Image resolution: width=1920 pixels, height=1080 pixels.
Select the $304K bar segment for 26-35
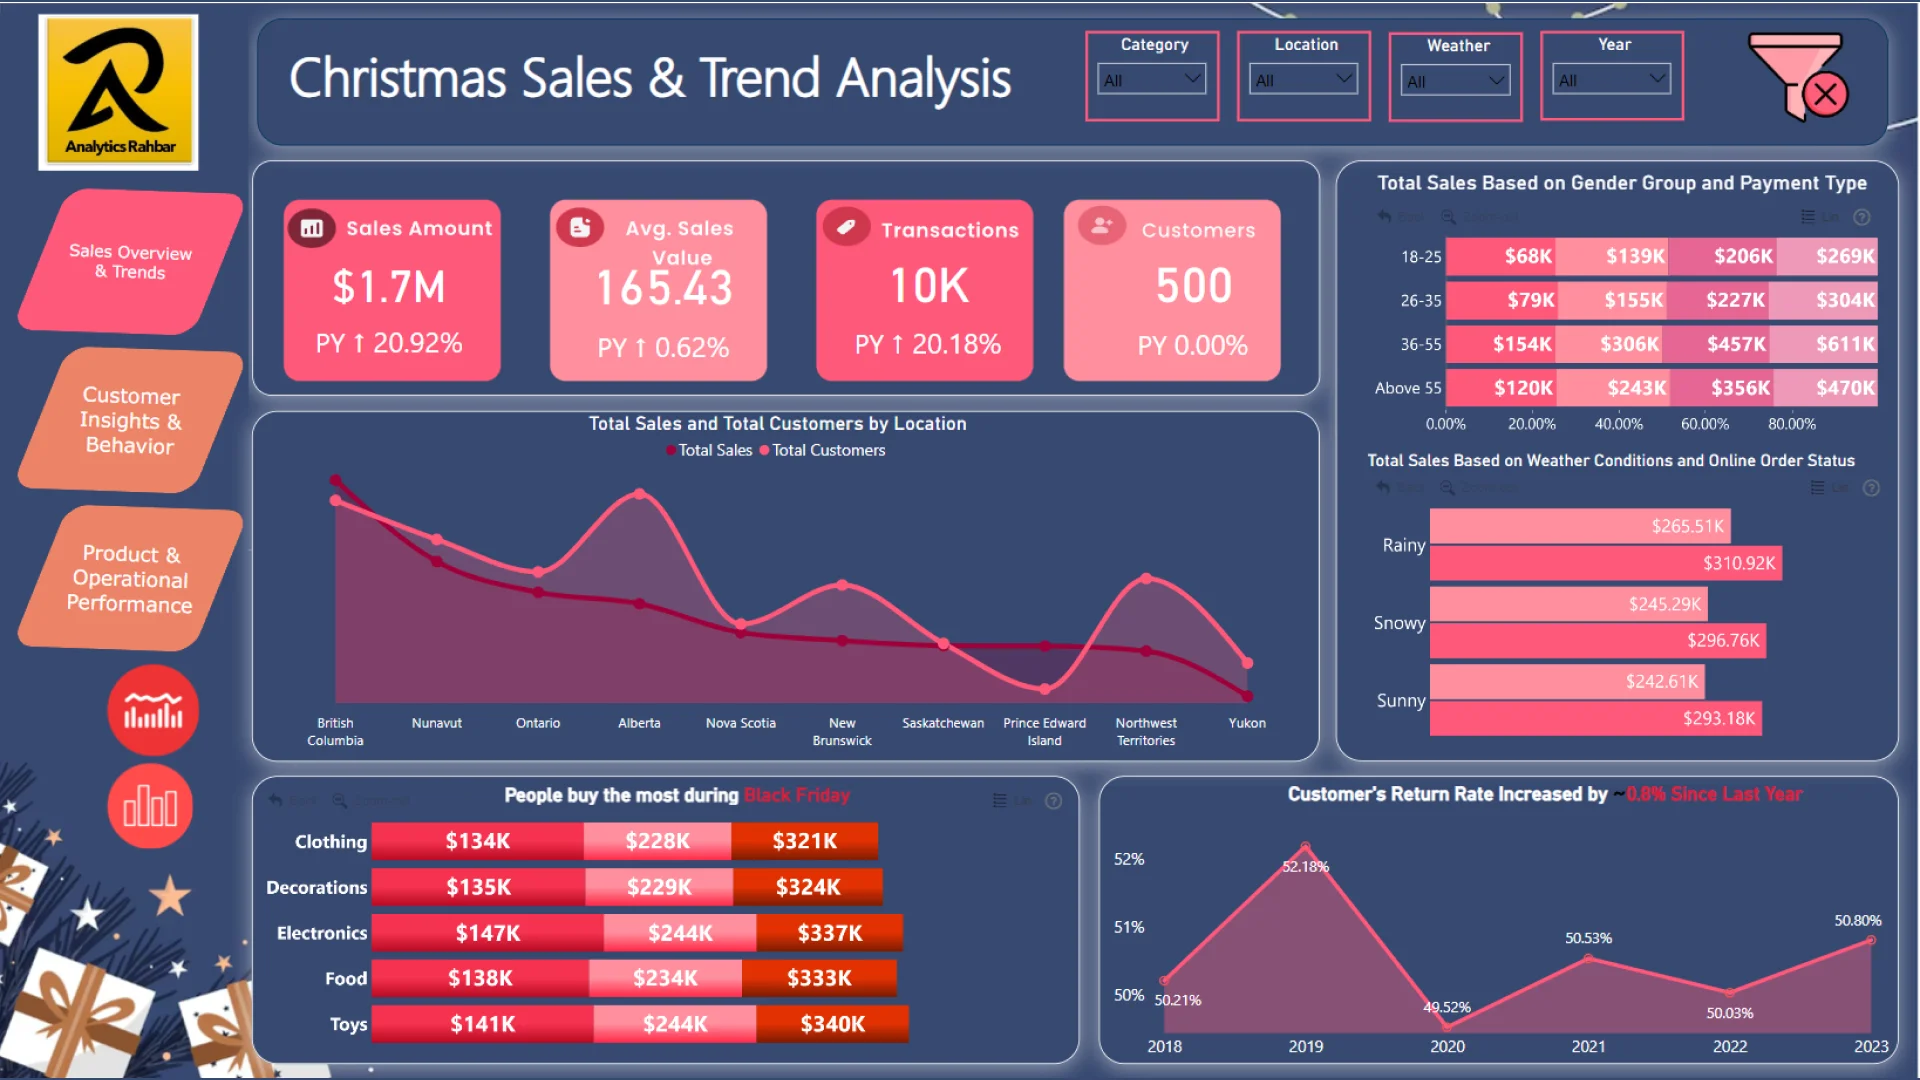[x=1823, y=300]
